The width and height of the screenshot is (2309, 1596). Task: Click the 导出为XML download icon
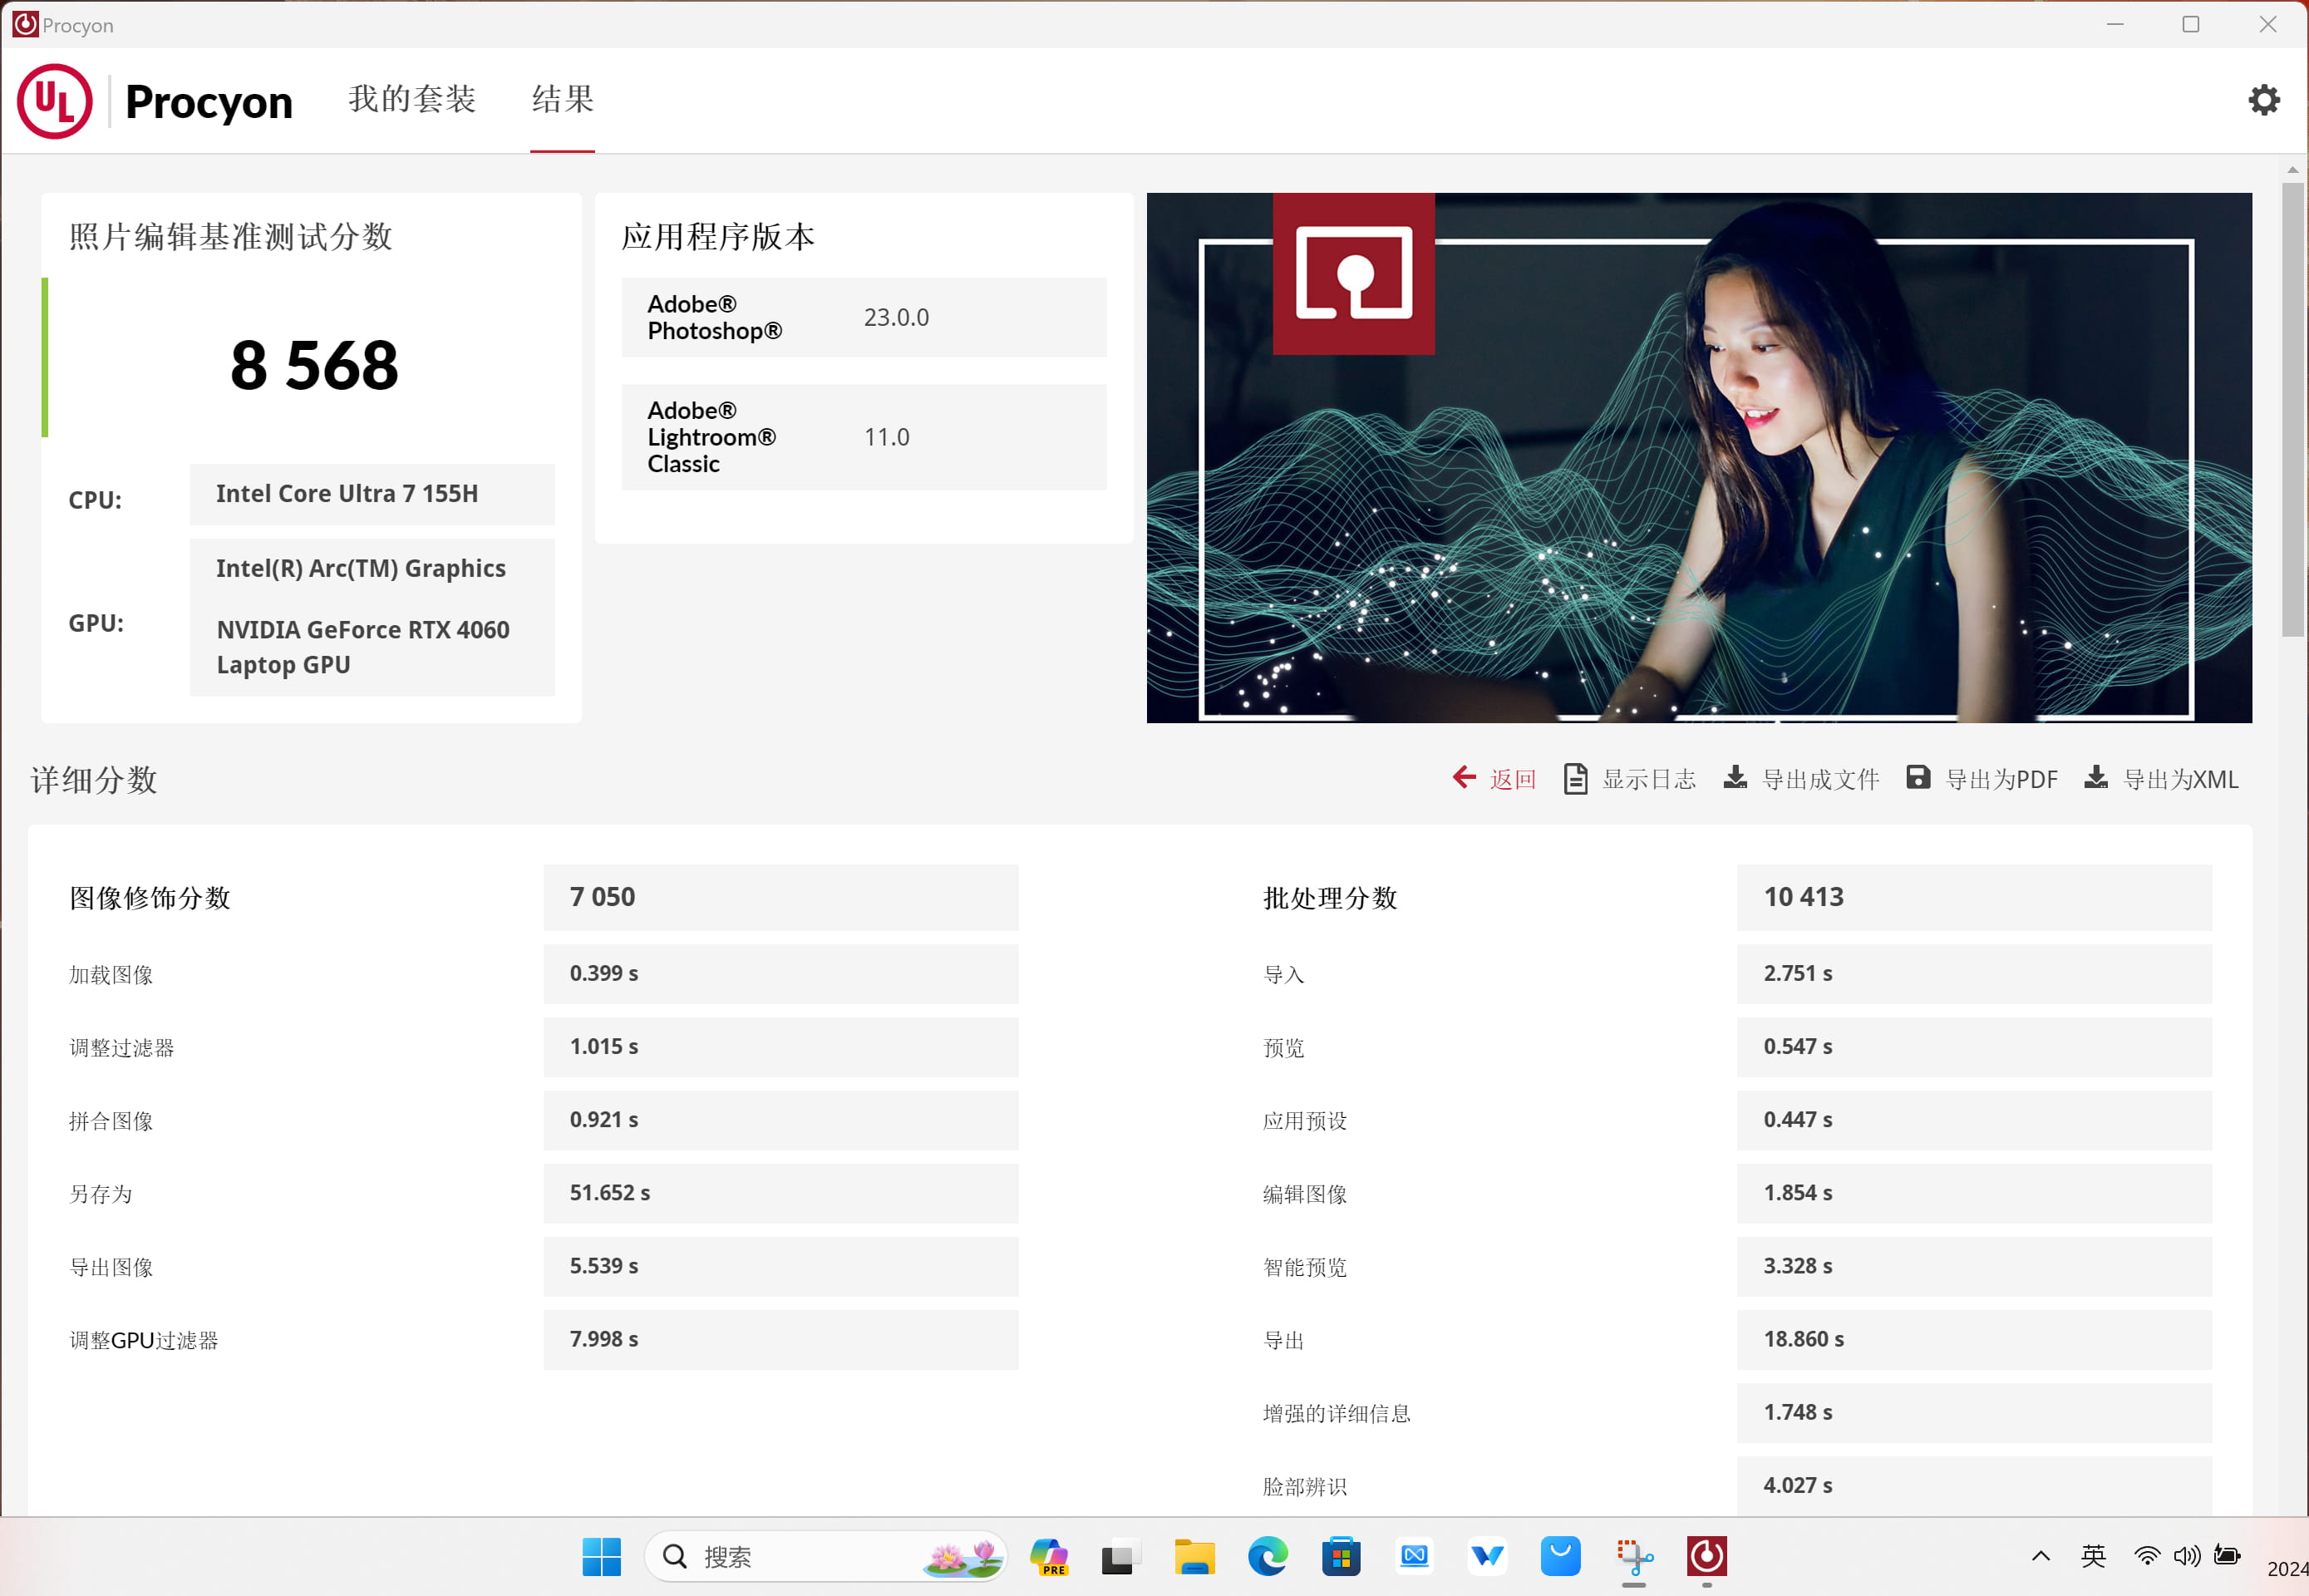2096,777
